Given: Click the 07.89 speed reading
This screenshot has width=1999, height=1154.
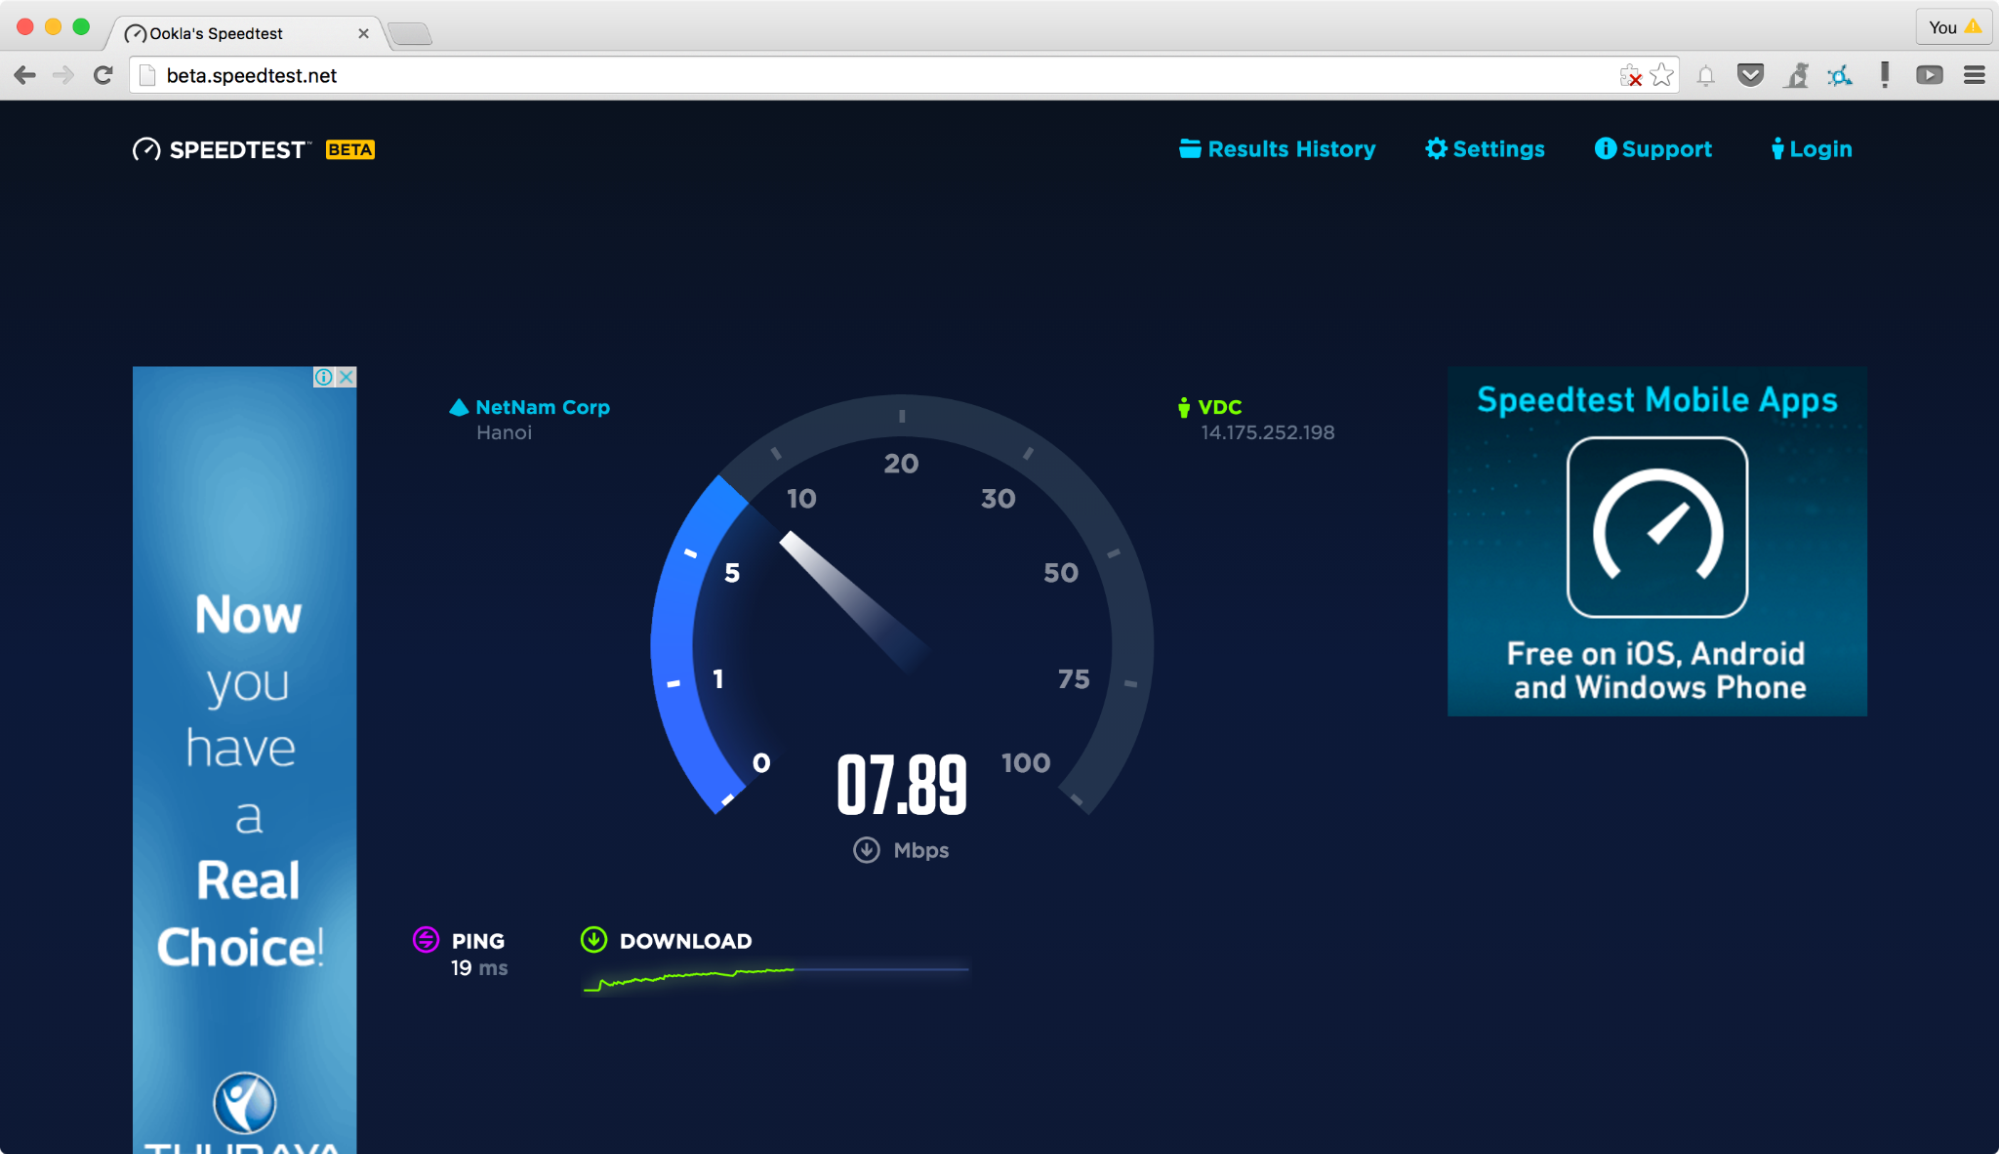Looking at the screenshot, I should [902, 786].
